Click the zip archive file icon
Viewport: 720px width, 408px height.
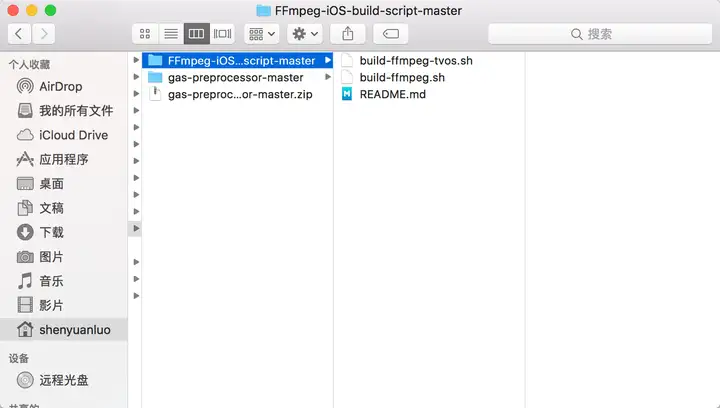point(155,94)
